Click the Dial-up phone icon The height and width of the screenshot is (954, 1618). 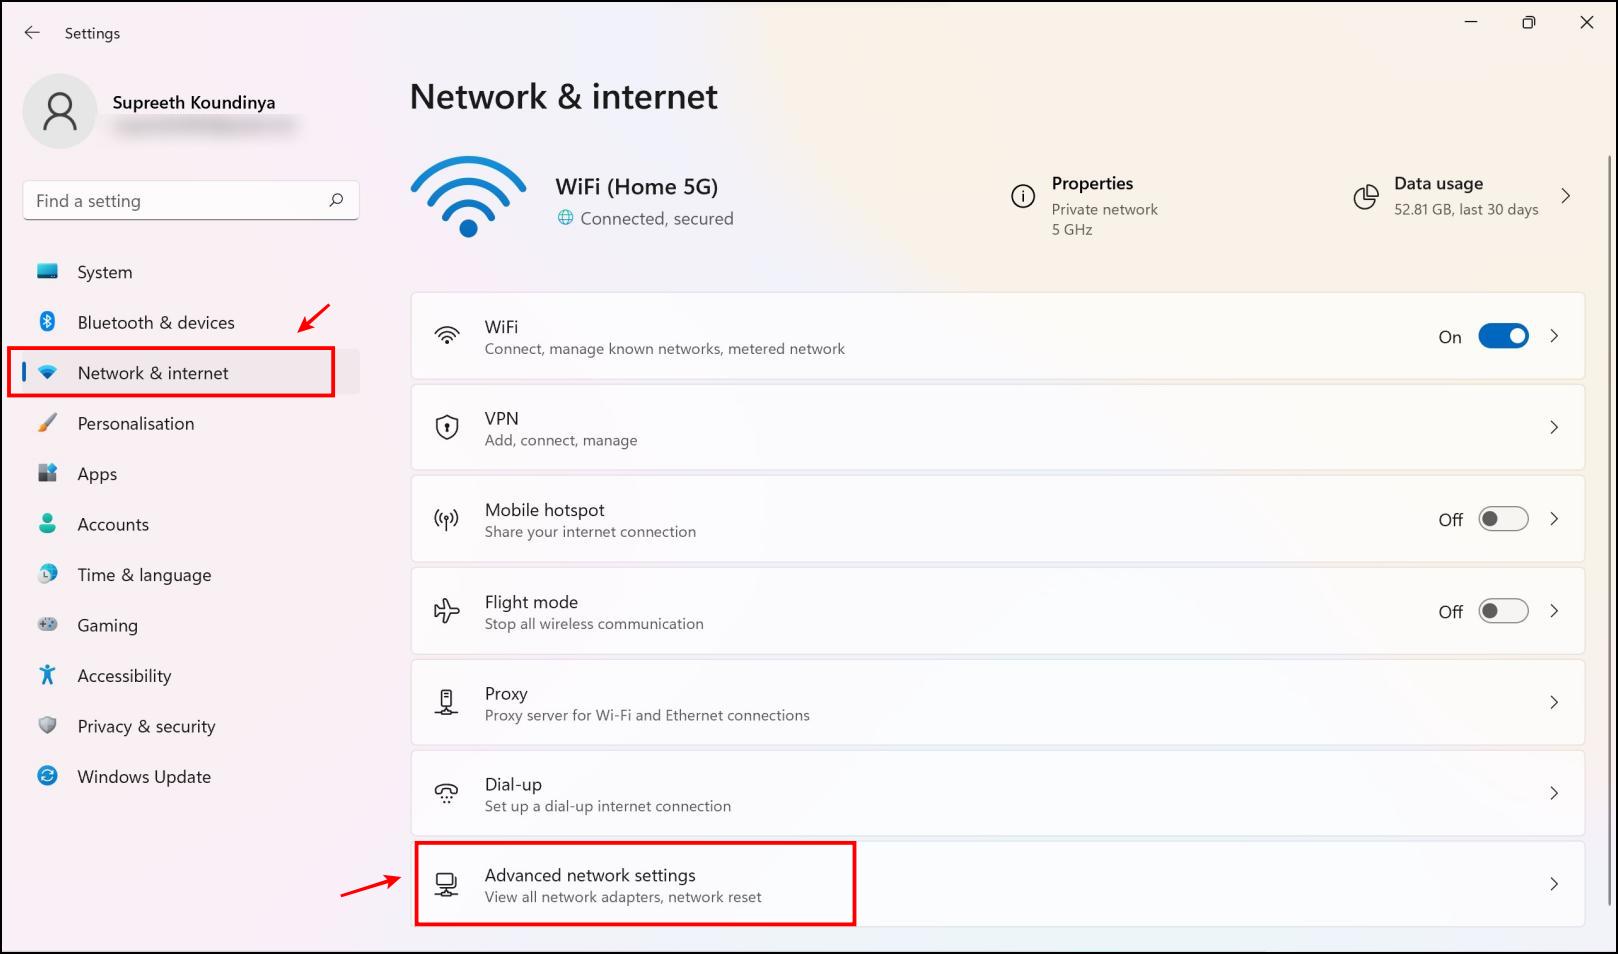(447, 794)
